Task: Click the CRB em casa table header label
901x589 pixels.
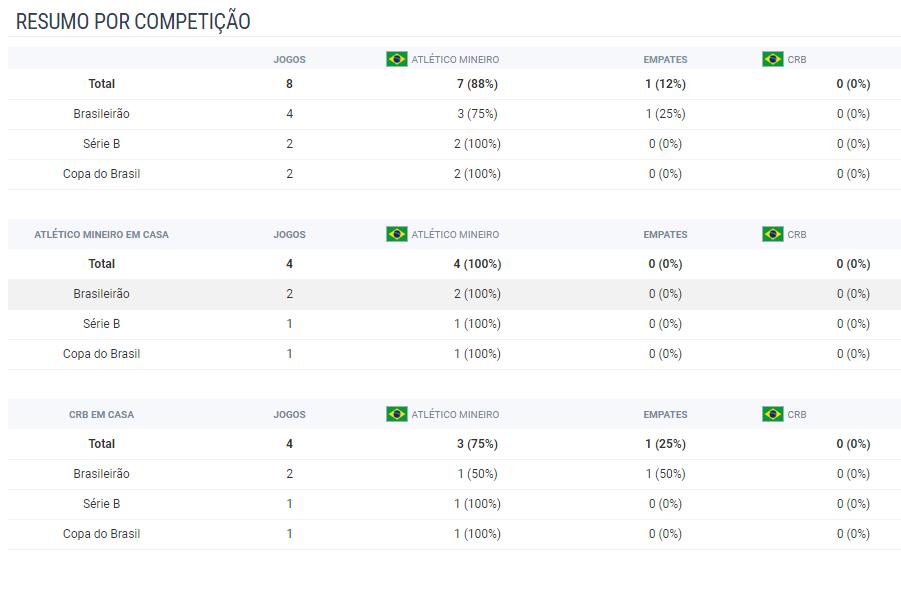Action: pos(101,415)
